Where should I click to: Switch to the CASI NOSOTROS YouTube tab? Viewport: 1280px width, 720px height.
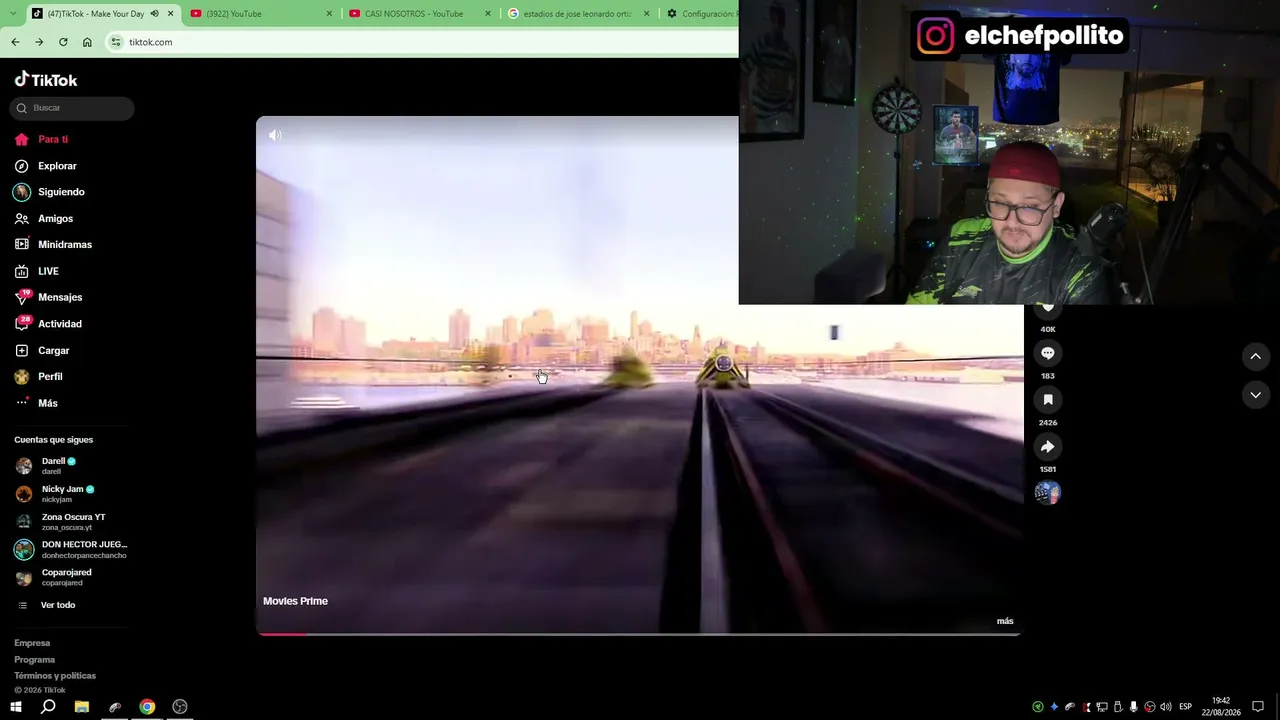[420, 14]
